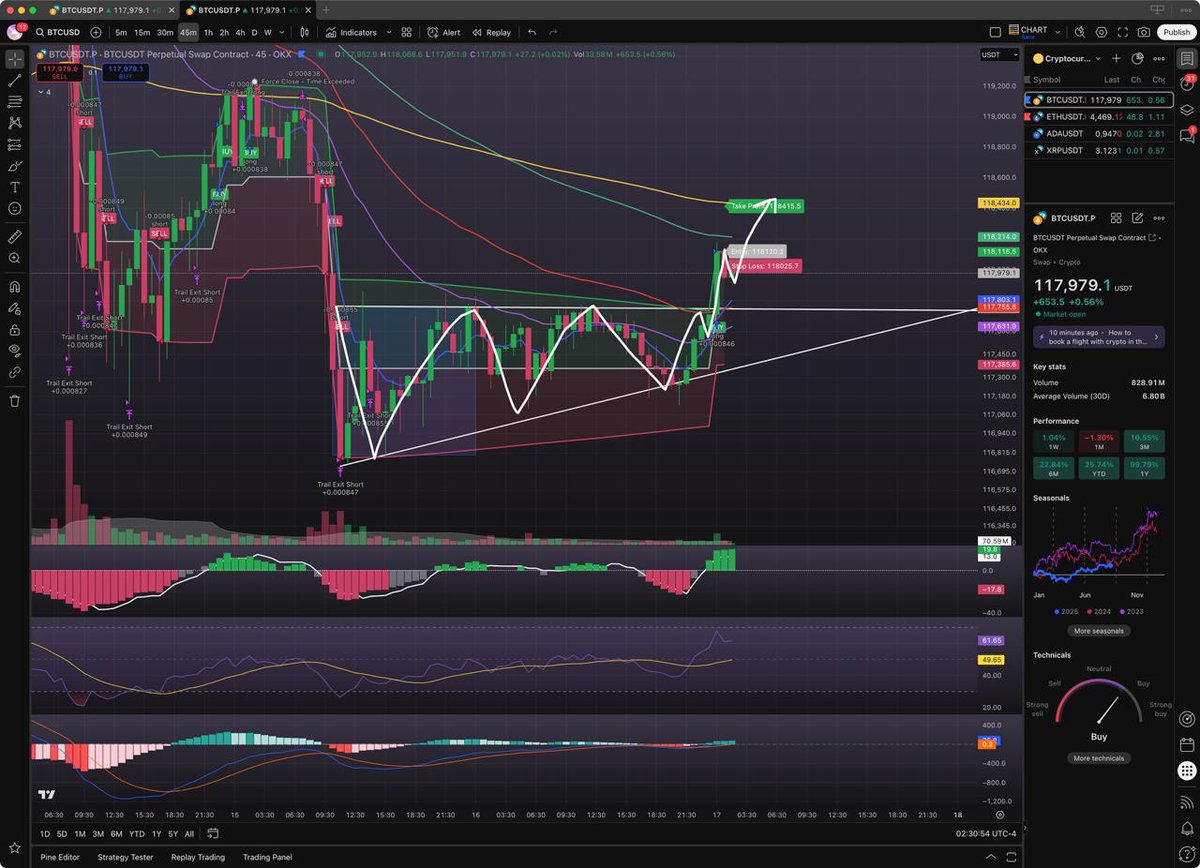The image size is (1200, 868).
Task: Click the BTCUSD symbol search field
Action: tap(58, 32)
